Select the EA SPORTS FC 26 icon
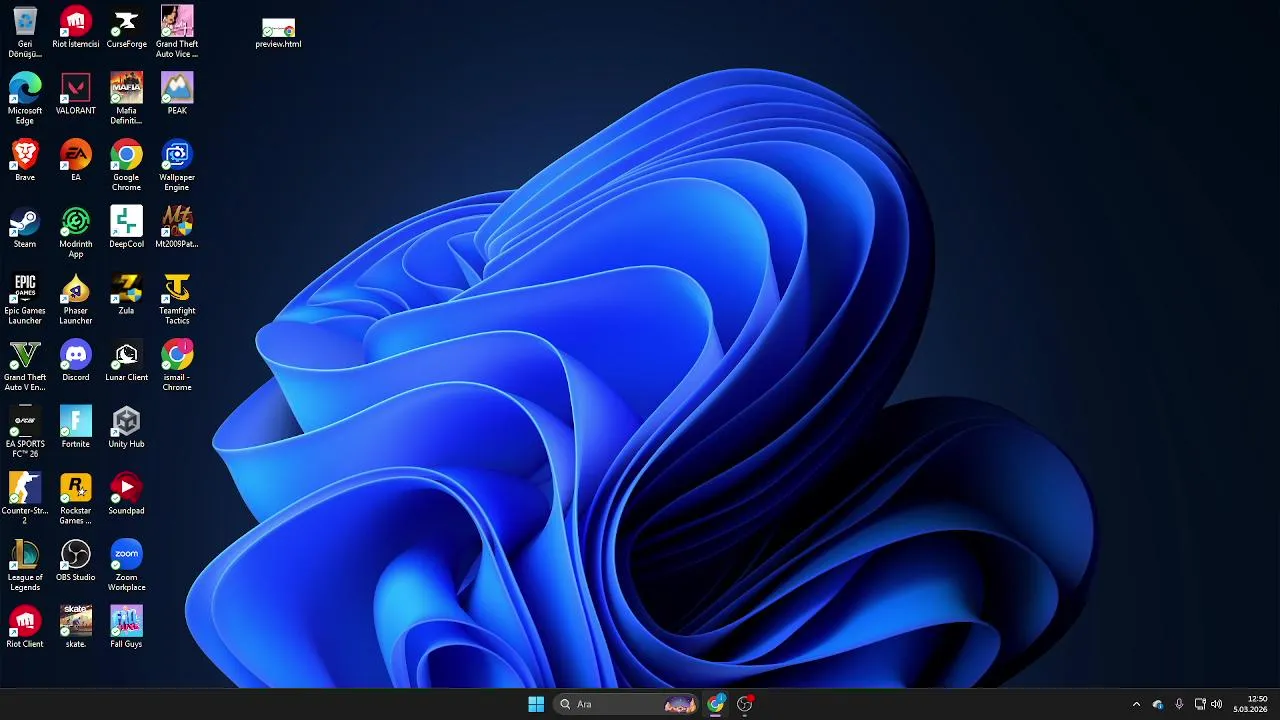 (x=25, y=433)
